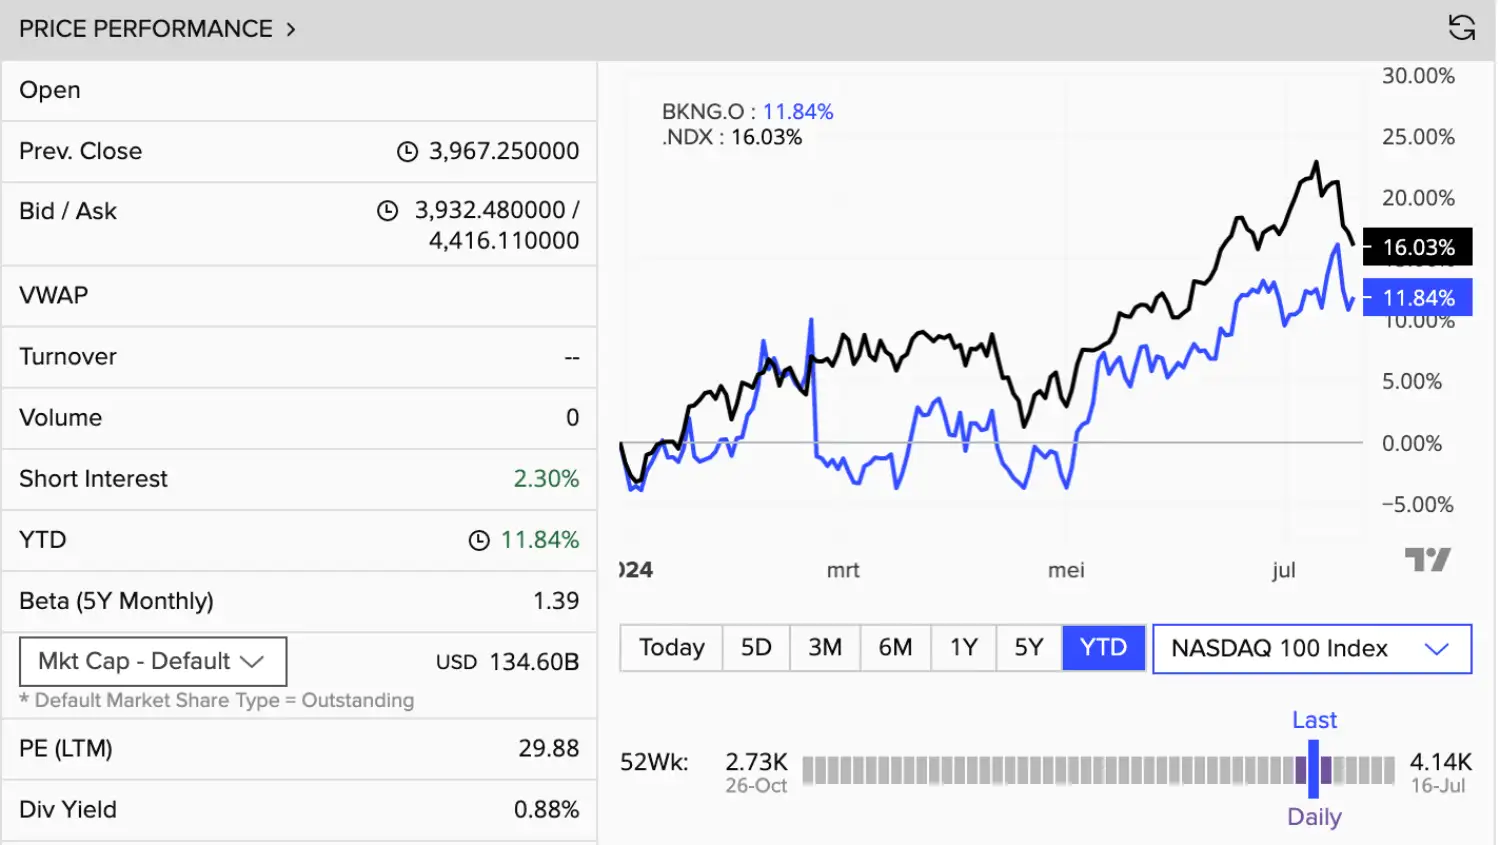Switch chart to 5D range
This screenshot has height=845, width=1500.
tap(756, 648)
